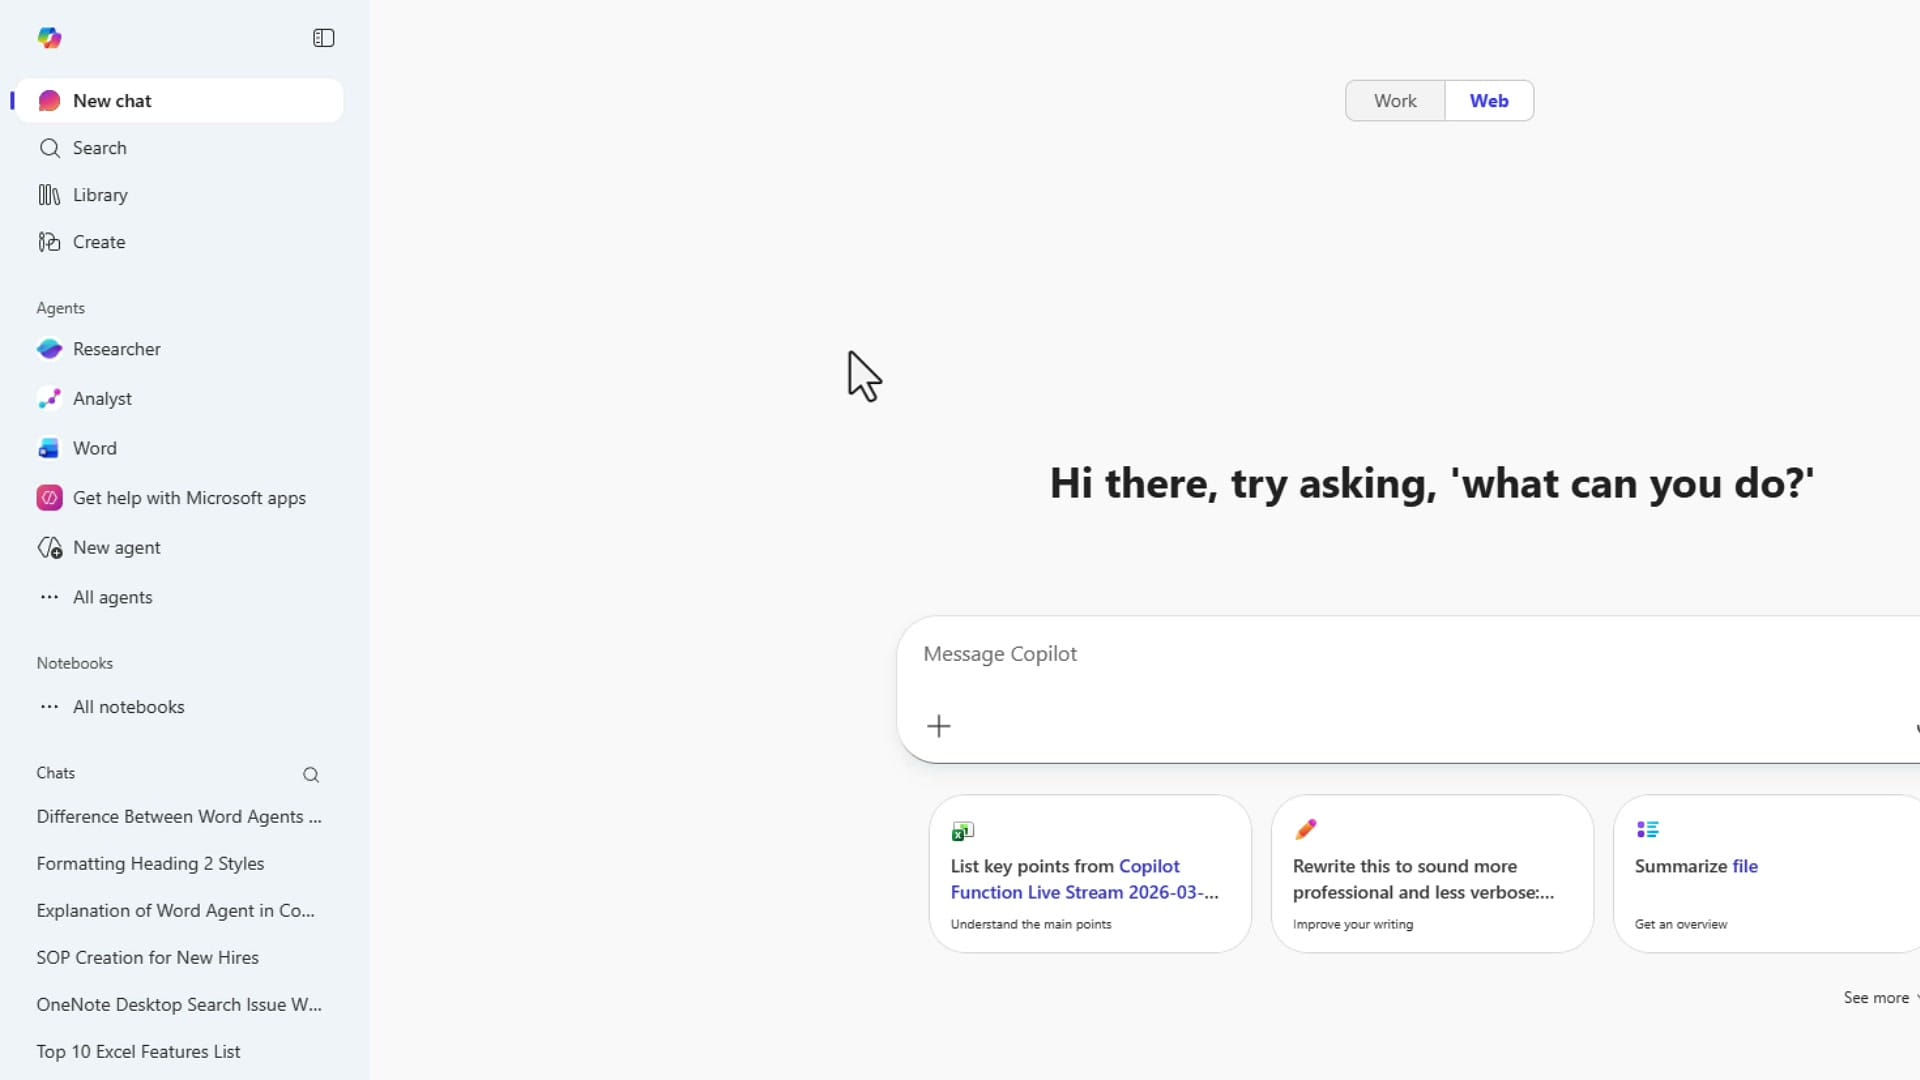Click the Copilot logo icon
Screen dimensions: 1920x1080
pos(49,38)
